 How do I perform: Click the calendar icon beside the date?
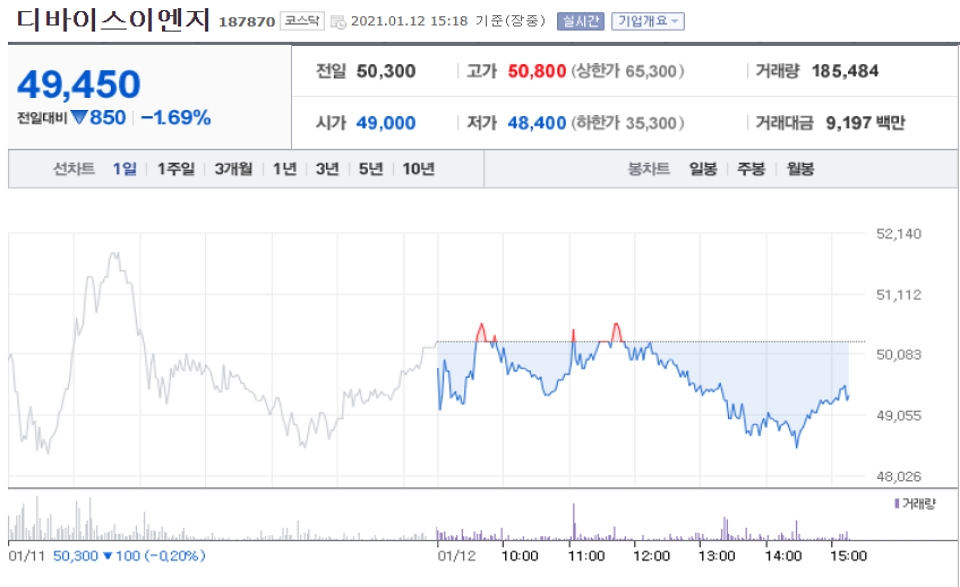pos(338,22)
